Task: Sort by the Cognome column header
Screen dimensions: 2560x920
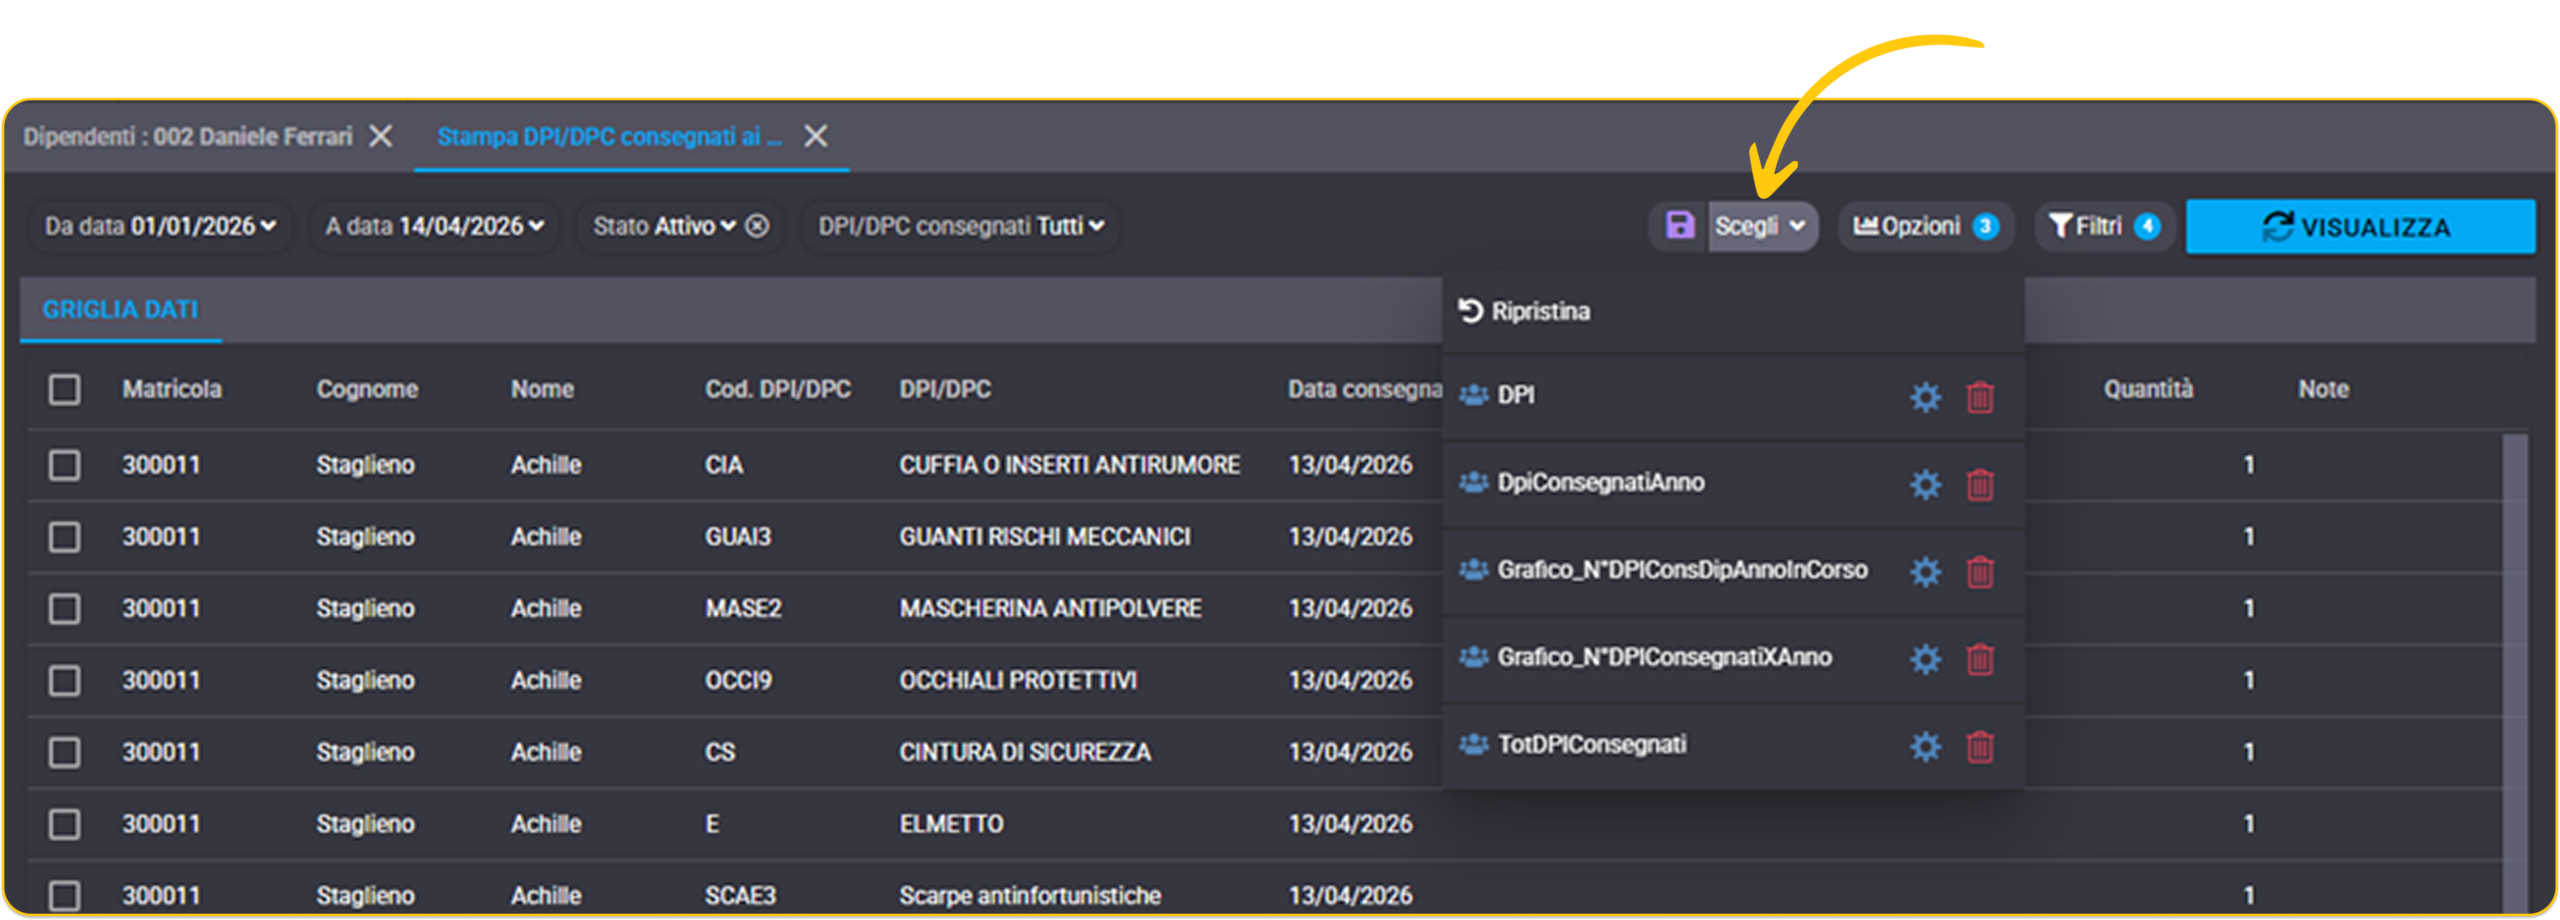Action: tap(367, 389)
